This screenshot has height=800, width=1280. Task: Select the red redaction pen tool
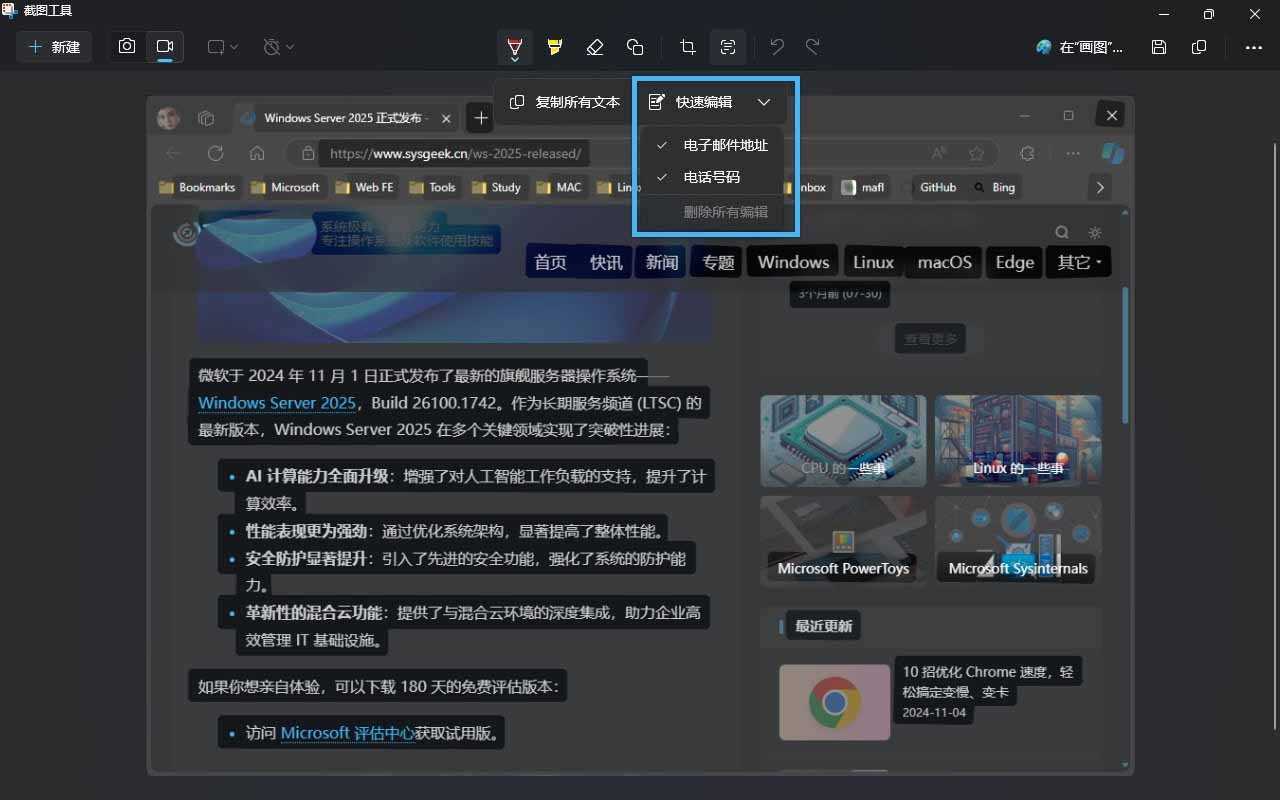click(515, 47)
